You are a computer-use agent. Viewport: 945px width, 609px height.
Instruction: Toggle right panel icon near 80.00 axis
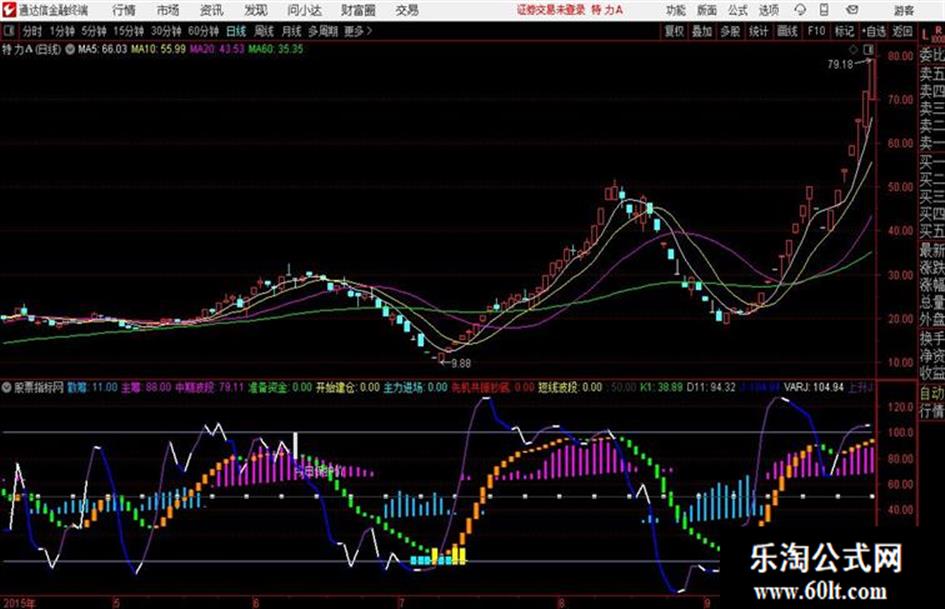(x=868, y=49)
